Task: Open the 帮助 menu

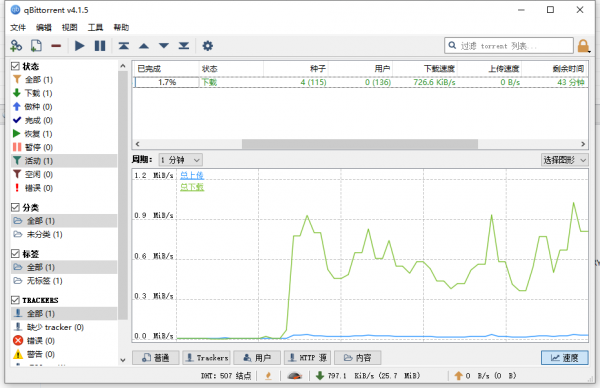Action: tap(121, 27)
